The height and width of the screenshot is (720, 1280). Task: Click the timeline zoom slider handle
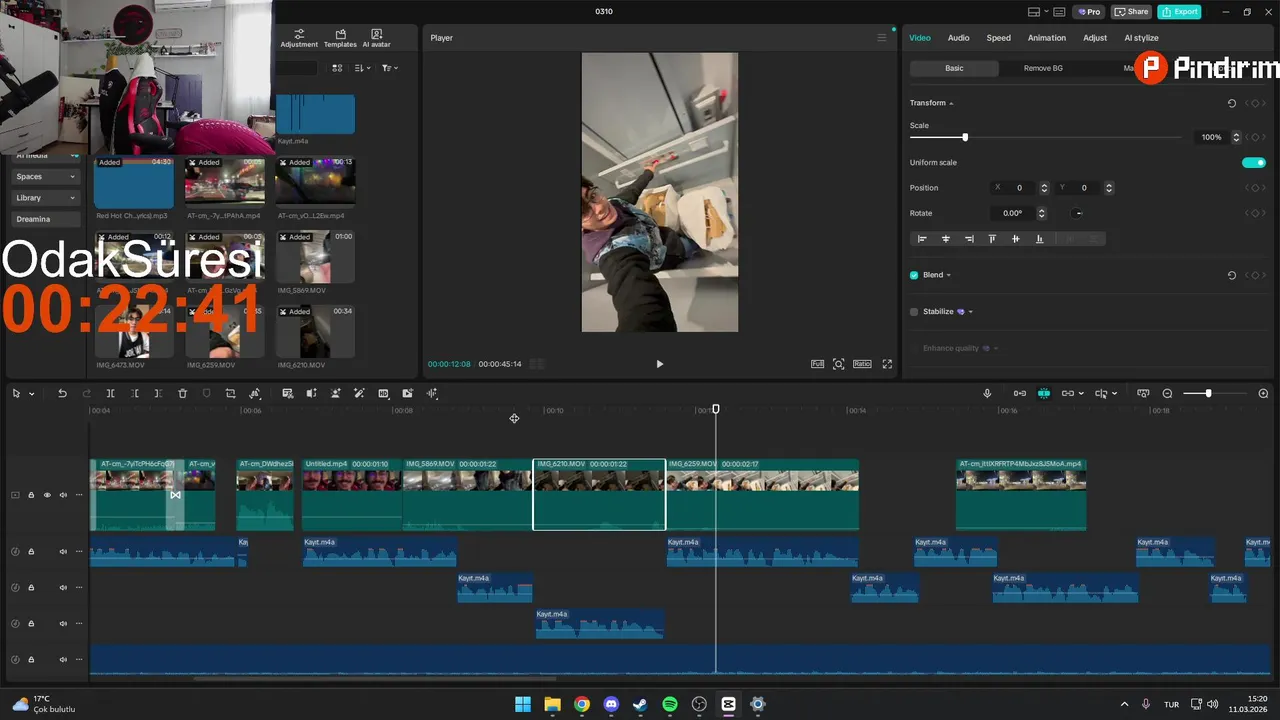(1208, 394)
